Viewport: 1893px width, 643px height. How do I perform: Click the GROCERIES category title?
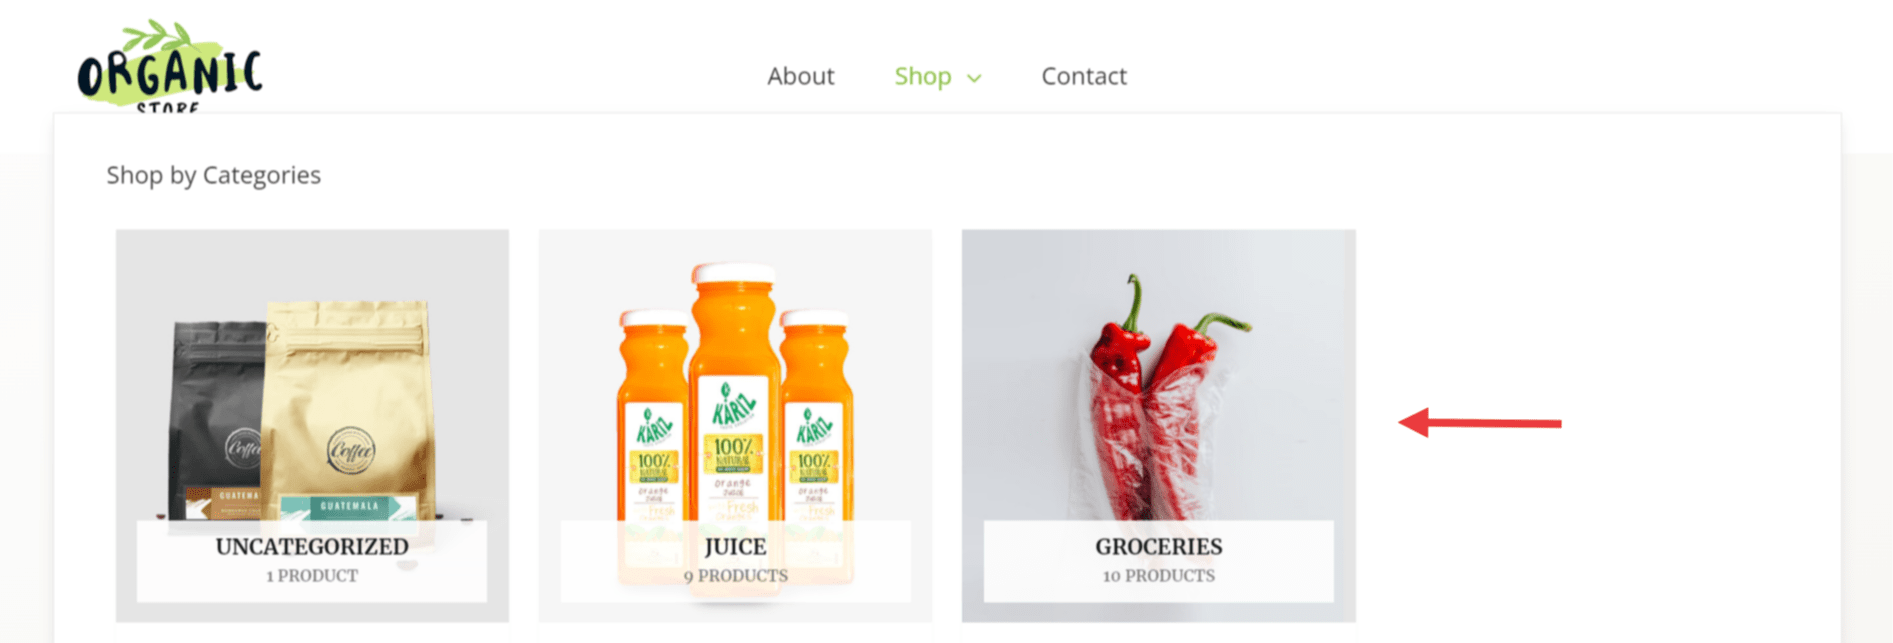pos(1158,547)
